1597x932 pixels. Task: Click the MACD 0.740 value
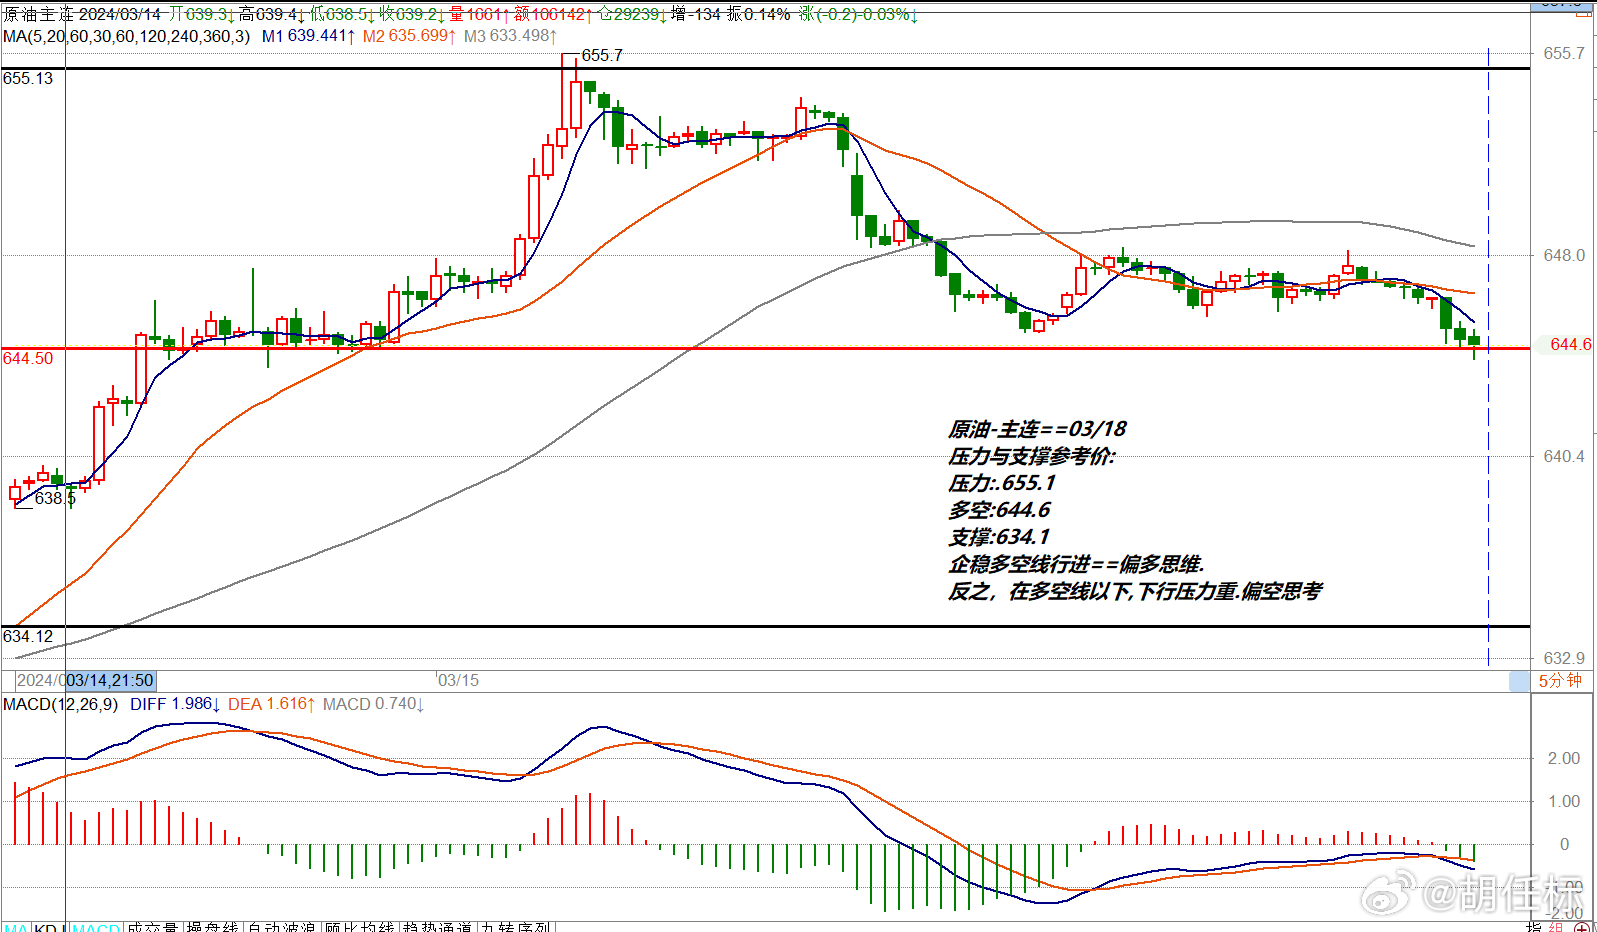[x=373, y=704]
